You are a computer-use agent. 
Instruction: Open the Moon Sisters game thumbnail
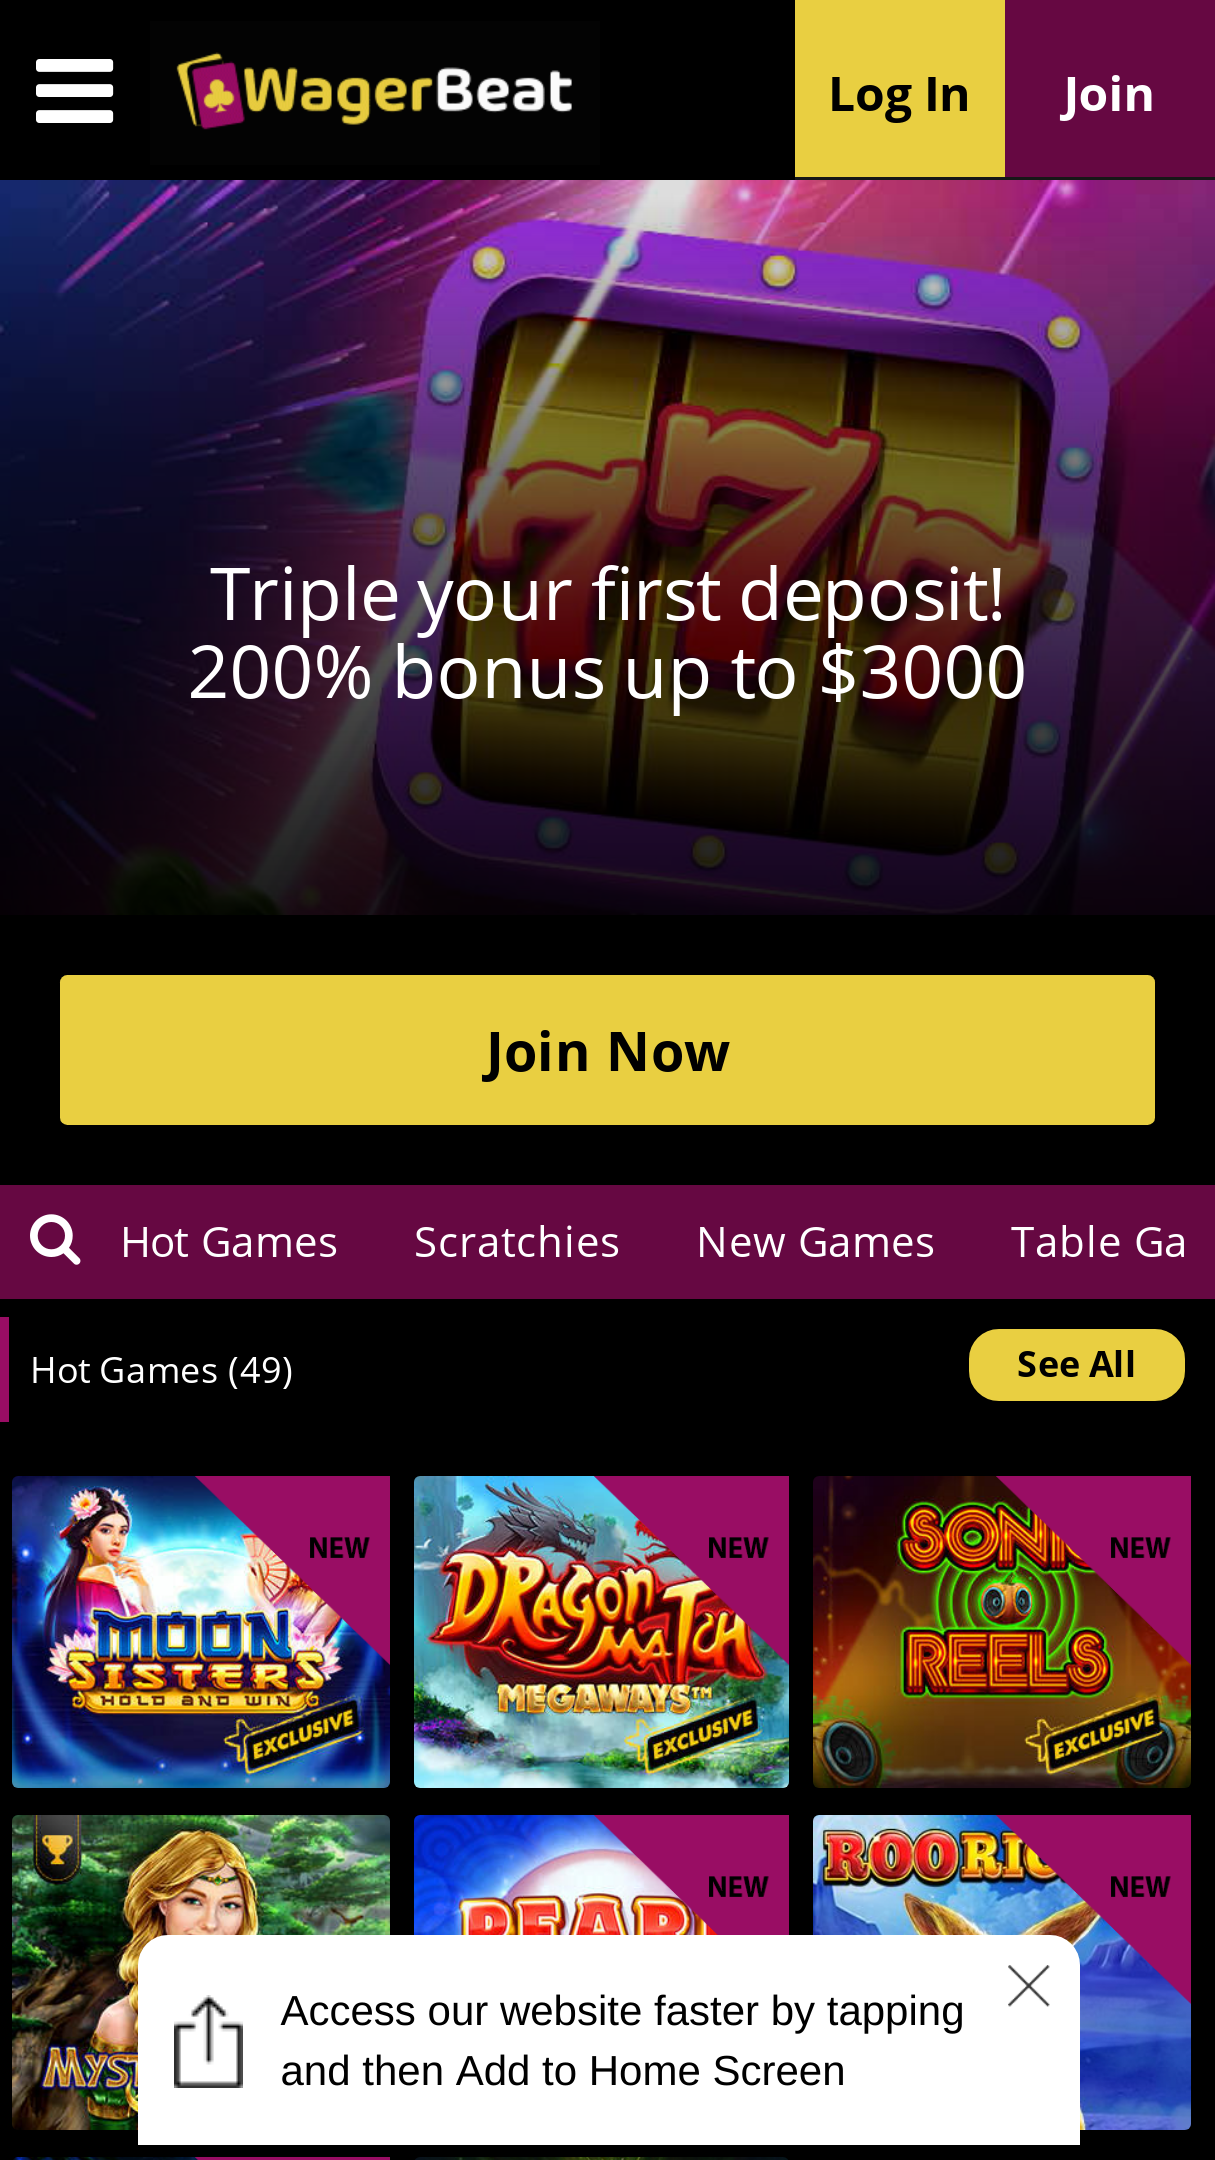[201, 1632]
